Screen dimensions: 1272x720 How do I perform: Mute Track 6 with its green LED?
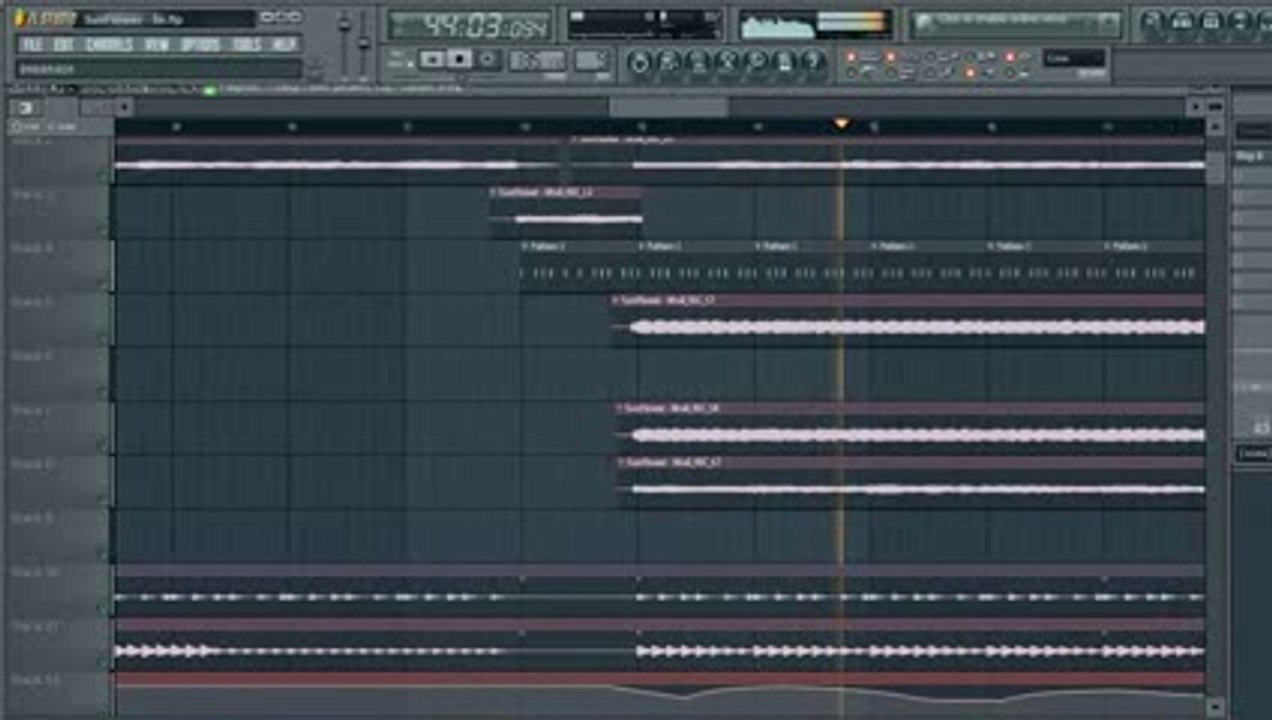[103, 392]
